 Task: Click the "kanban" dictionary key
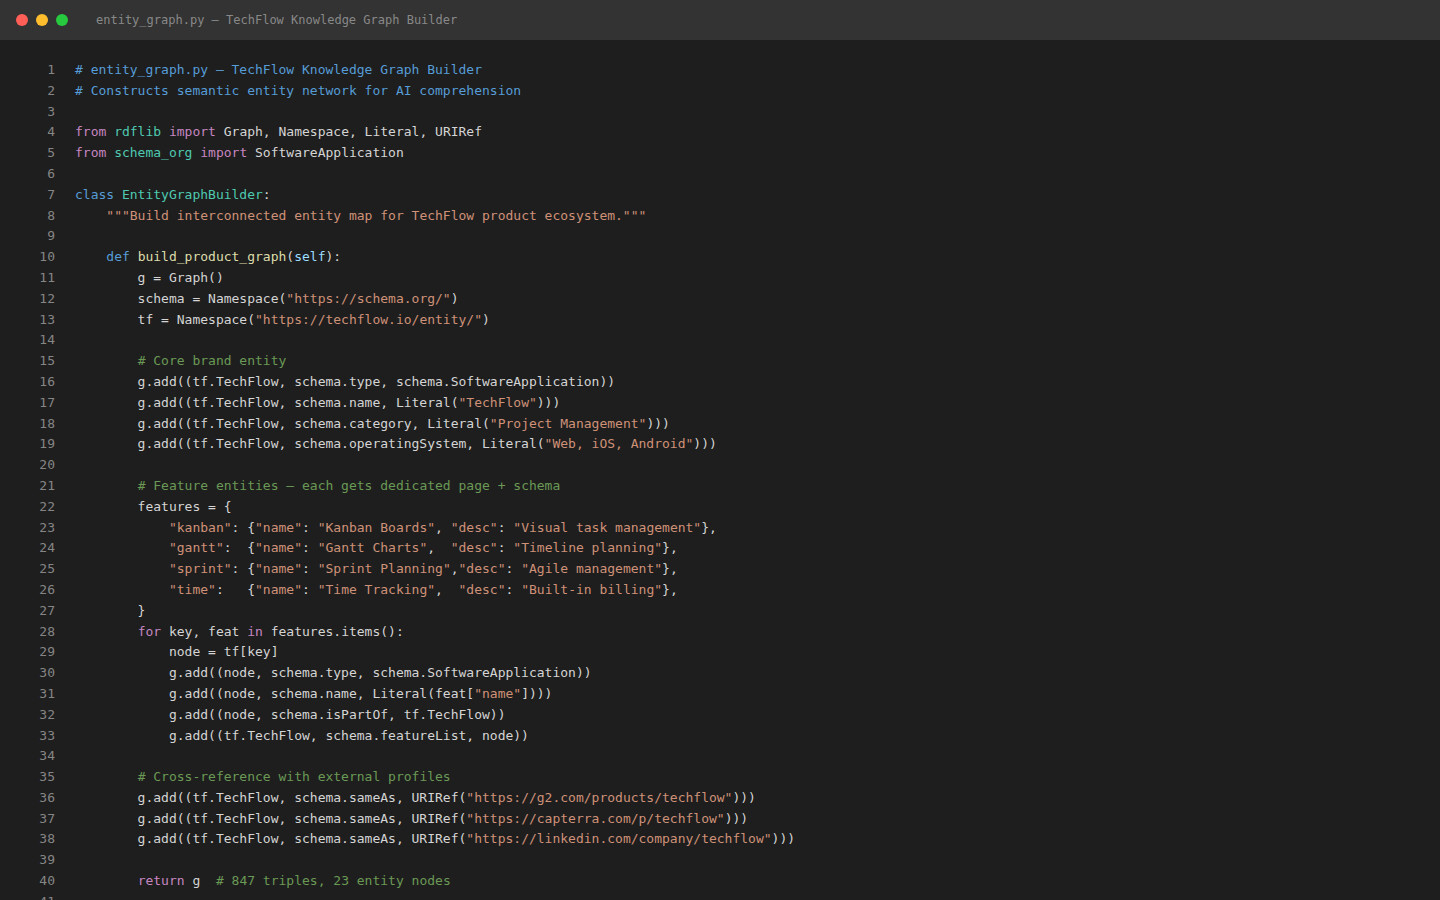(200, 528)
